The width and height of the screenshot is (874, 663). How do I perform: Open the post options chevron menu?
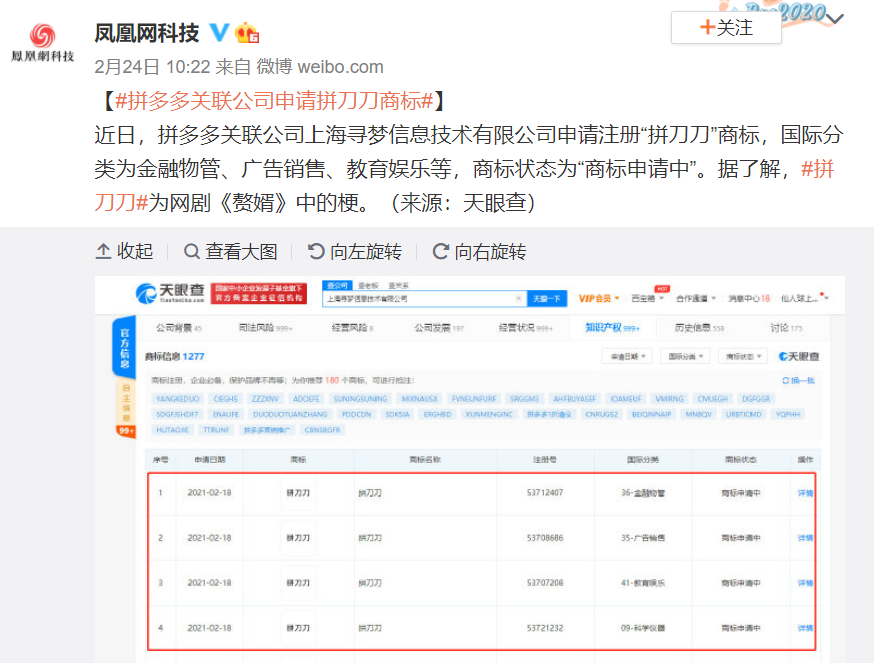[x=834, y=20]
